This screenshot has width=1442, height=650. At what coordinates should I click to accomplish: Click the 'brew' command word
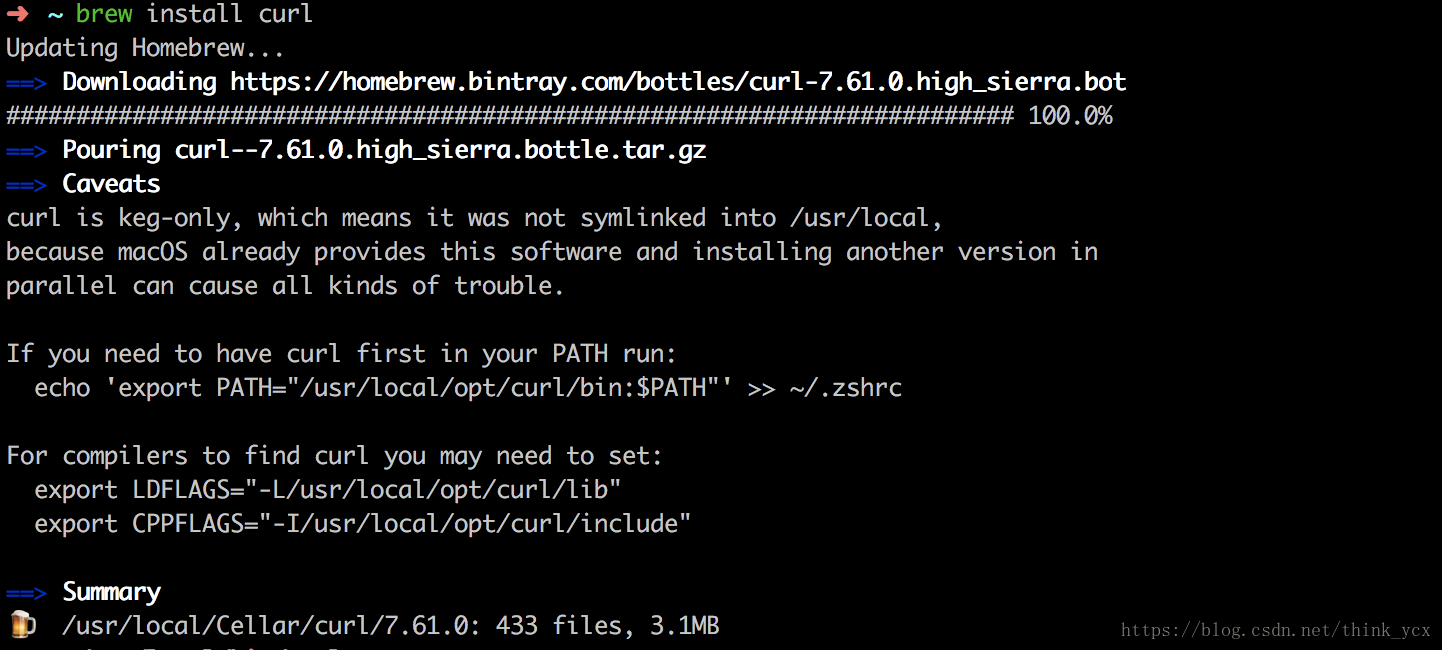[103, 14]
